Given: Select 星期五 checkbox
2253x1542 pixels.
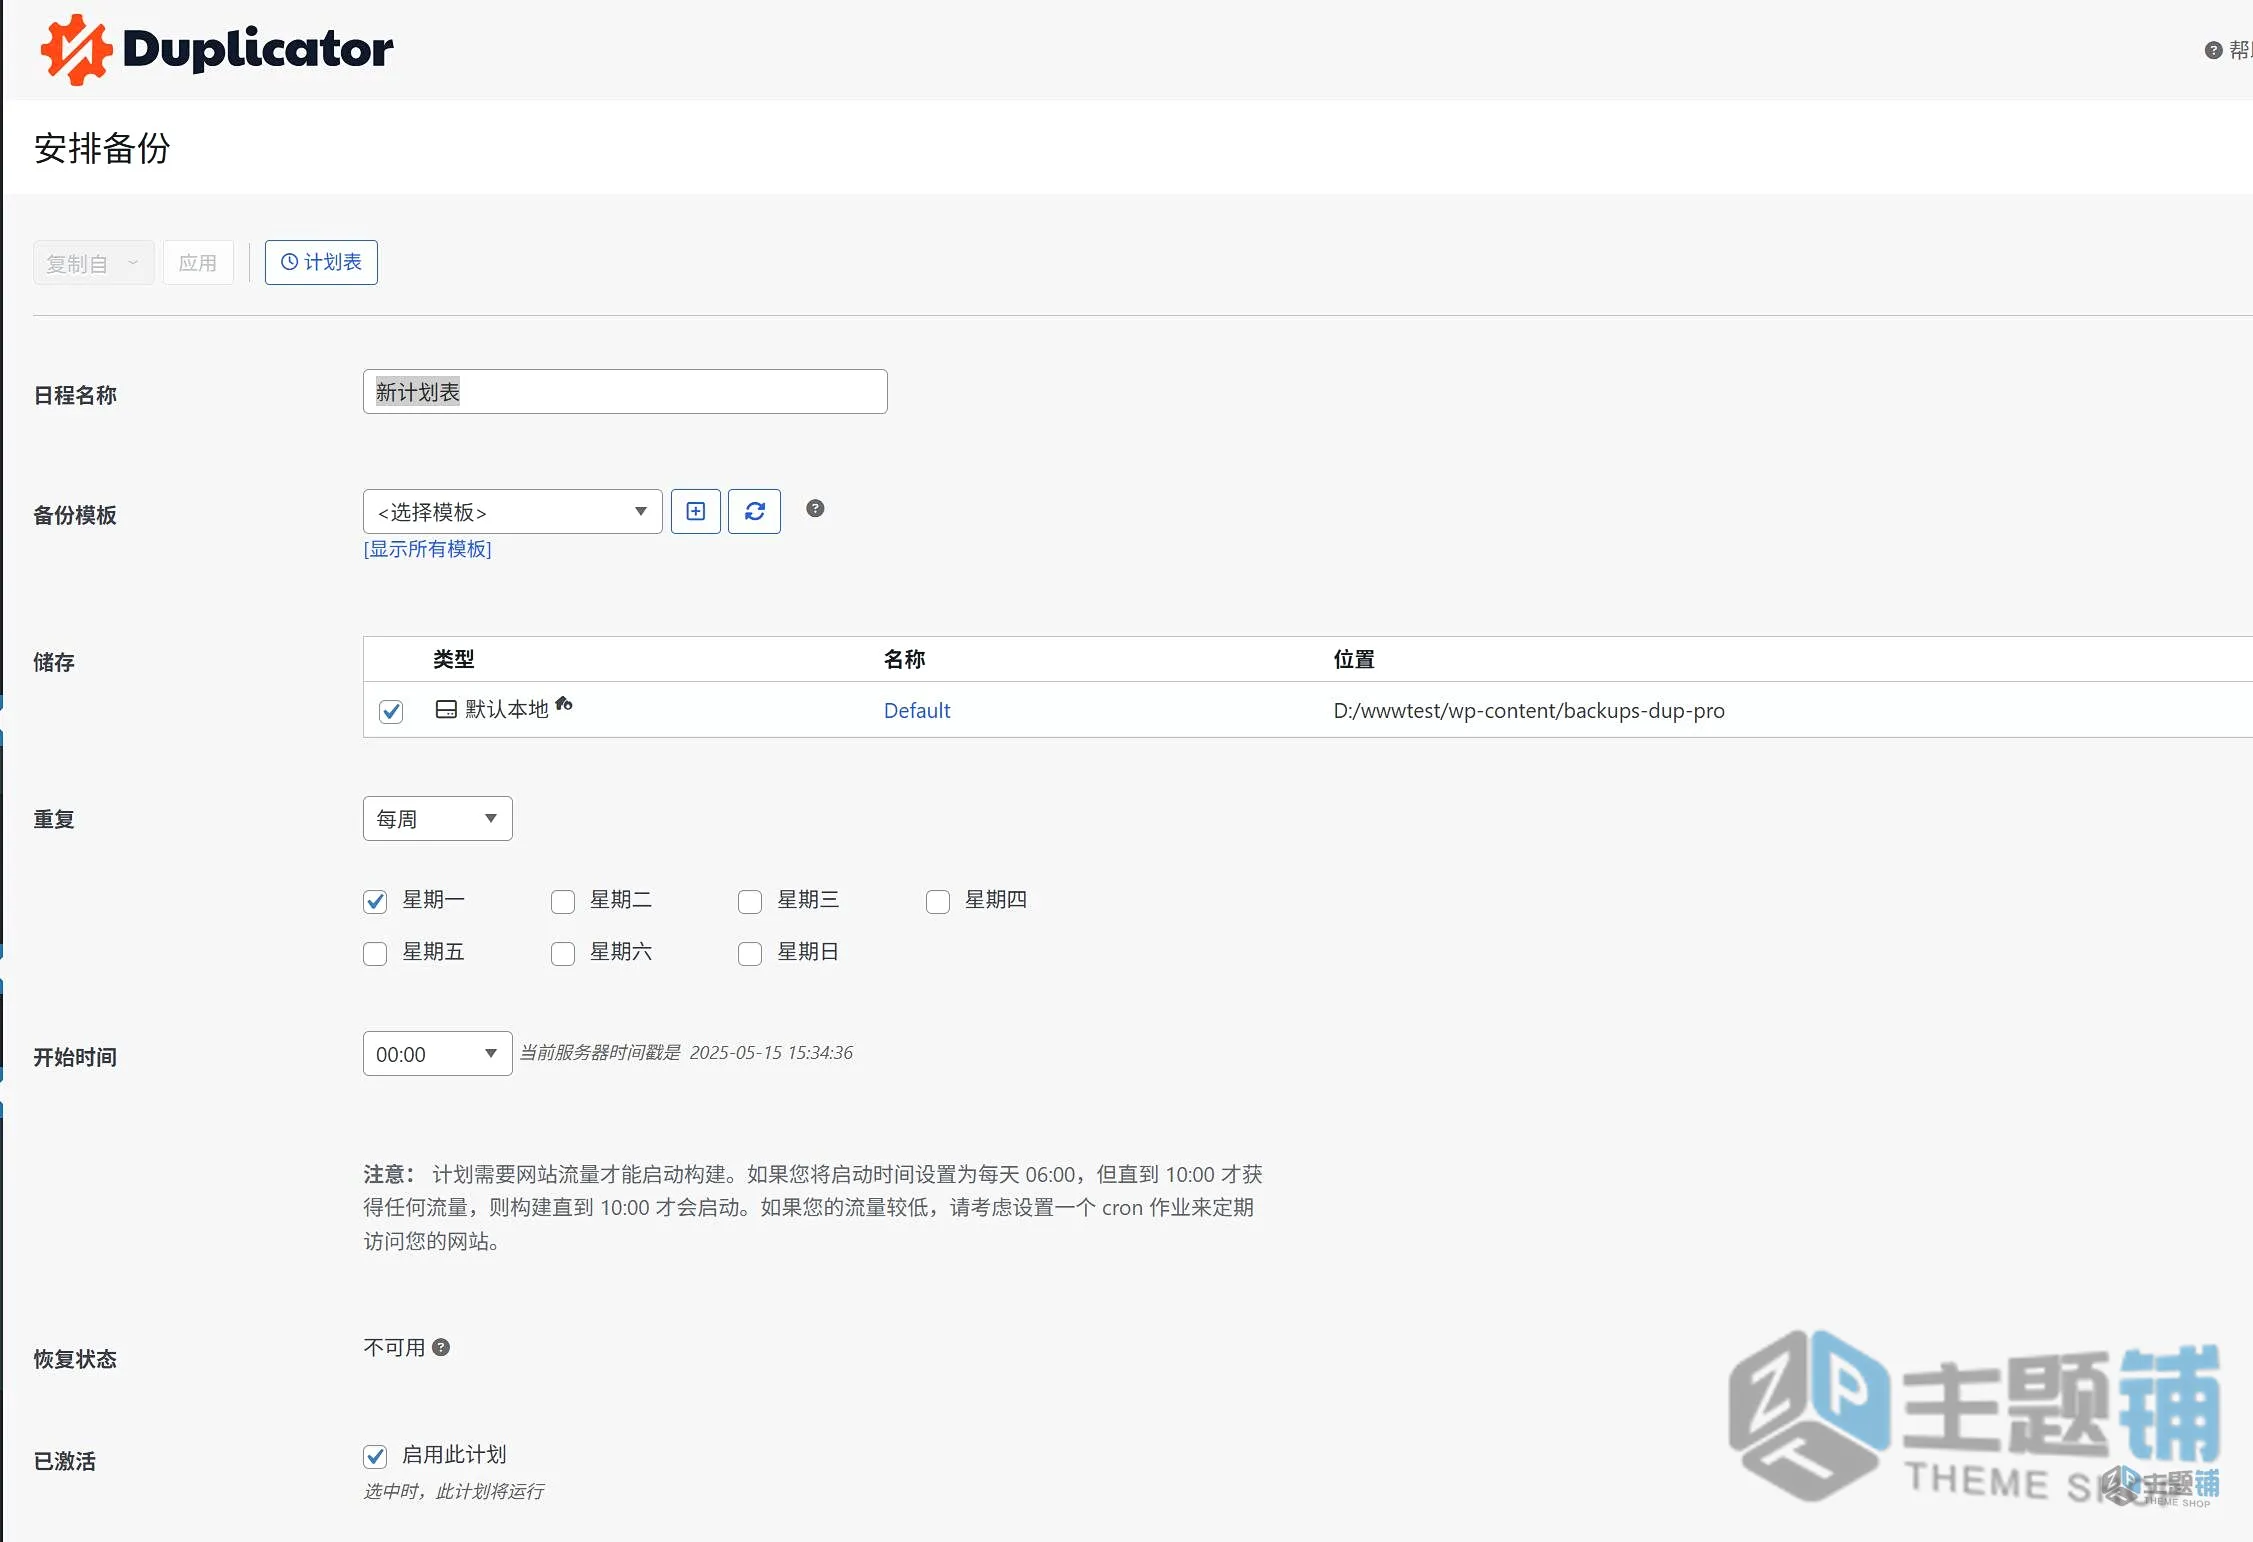Looking at the screenshot, I should 375,953.
